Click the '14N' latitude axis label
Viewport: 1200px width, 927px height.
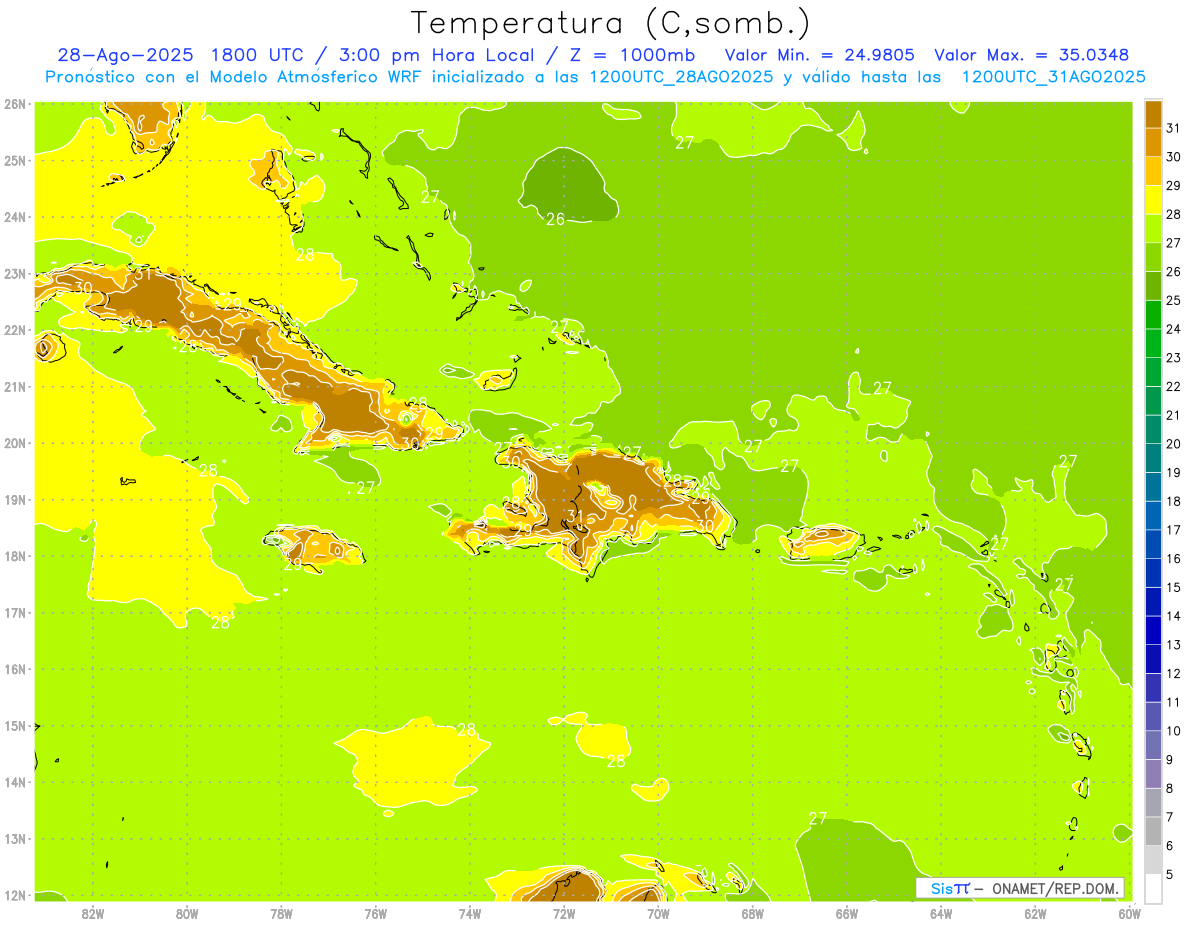click(x=15, y=782)
